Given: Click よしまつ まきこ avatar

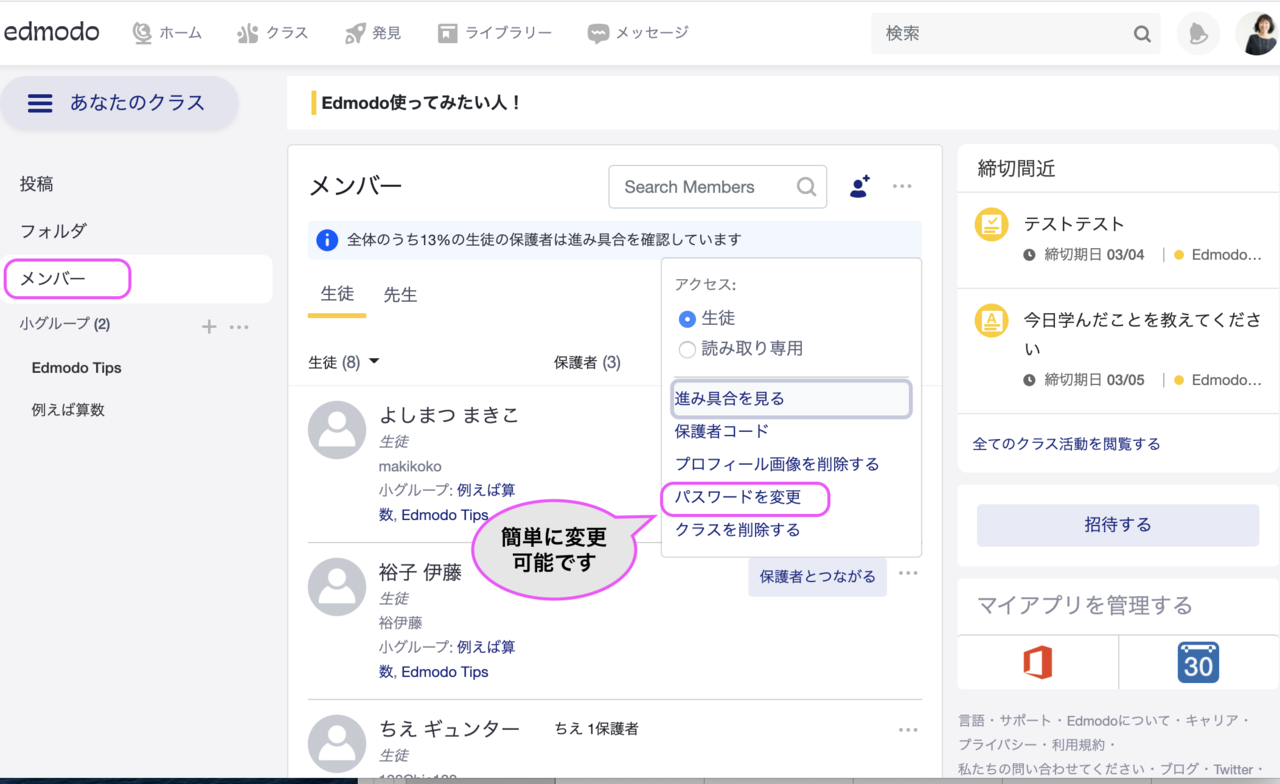Looking at the screenshot, I should pyautogui.click(x=337, y=430).
